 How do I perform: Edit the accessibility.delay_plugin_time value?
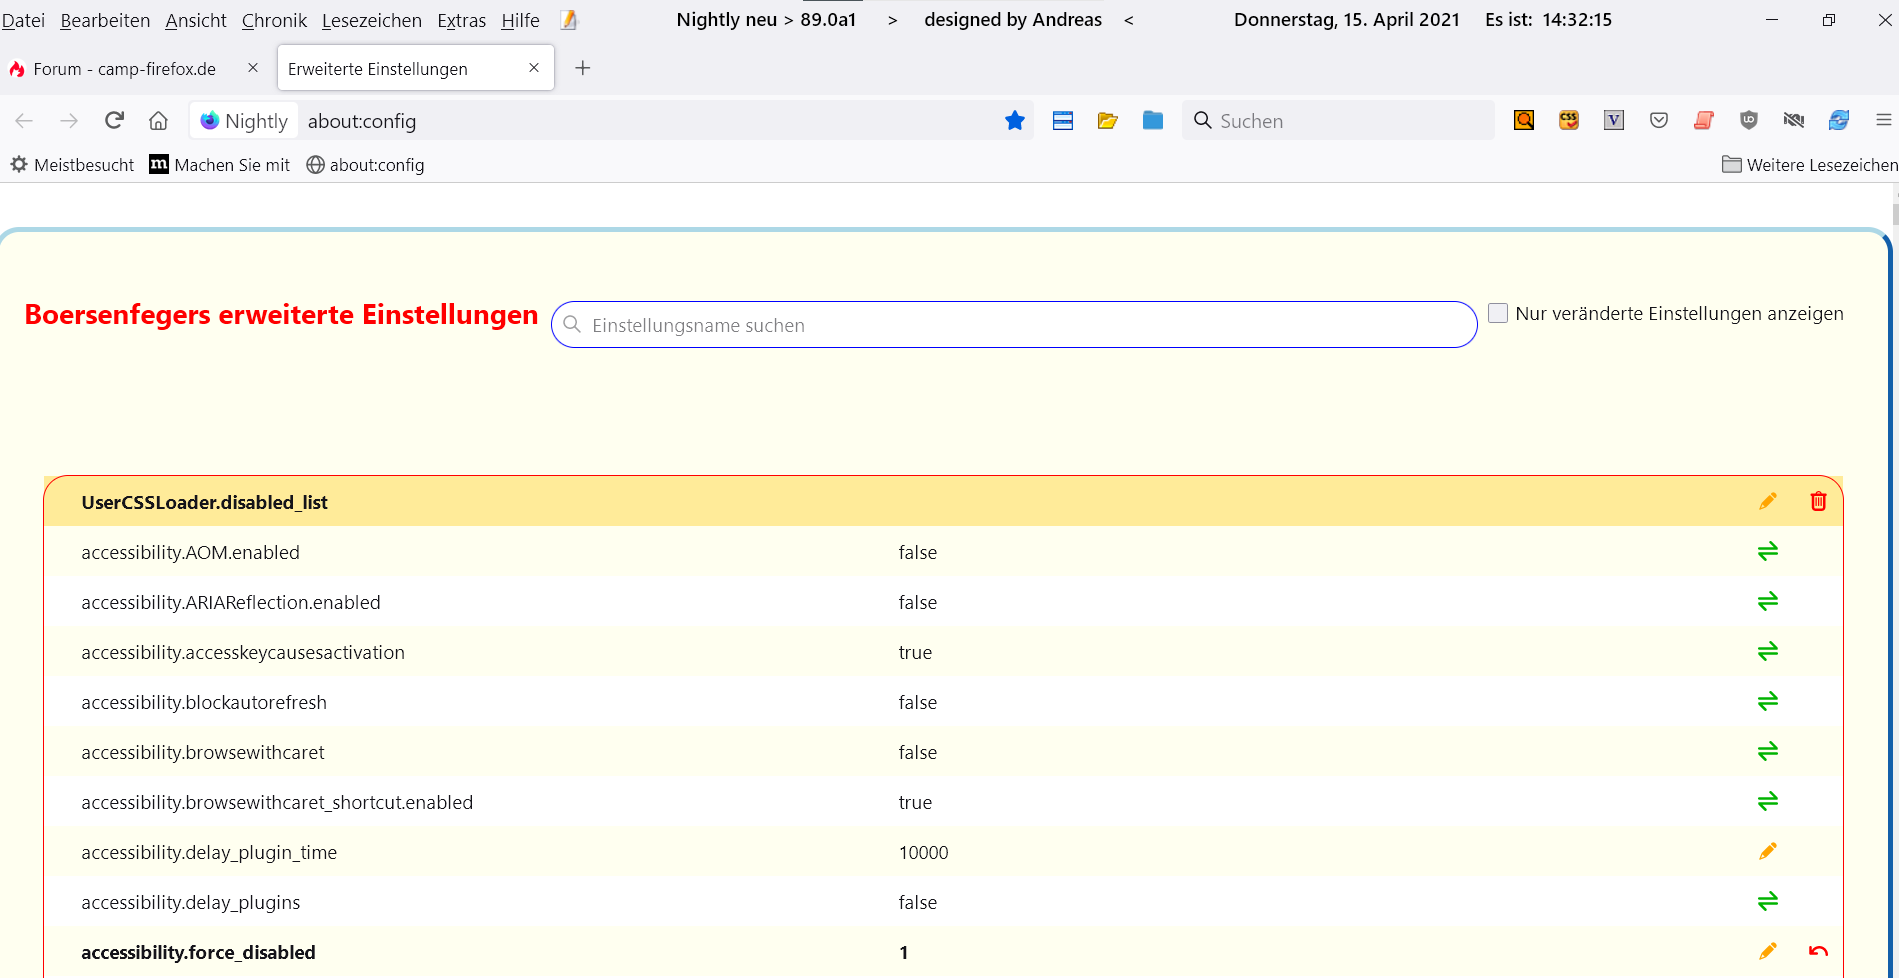click(1767, 852)
